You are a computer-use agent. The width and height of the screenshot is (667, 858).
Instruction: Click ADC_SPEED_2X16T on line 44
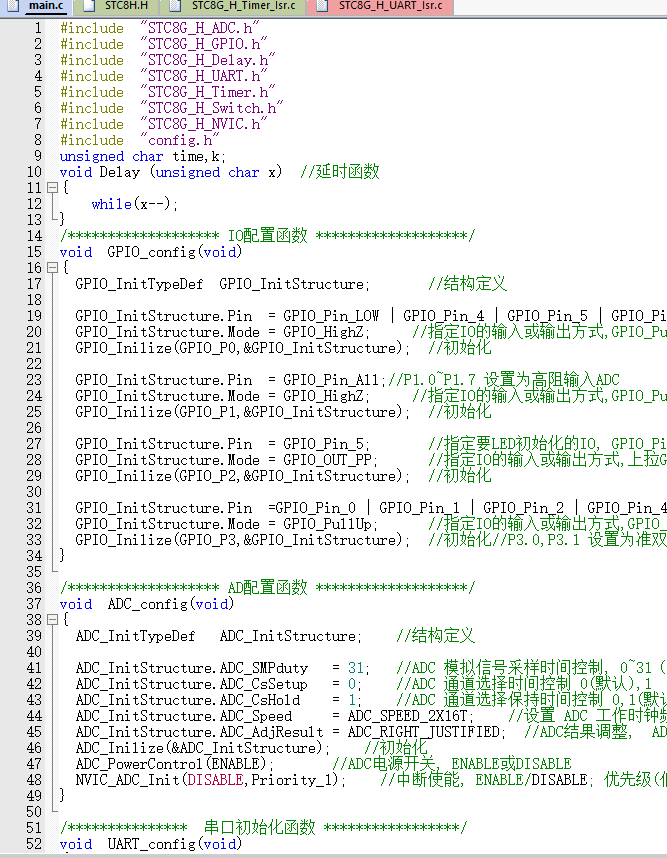click(x=407, y=716)
